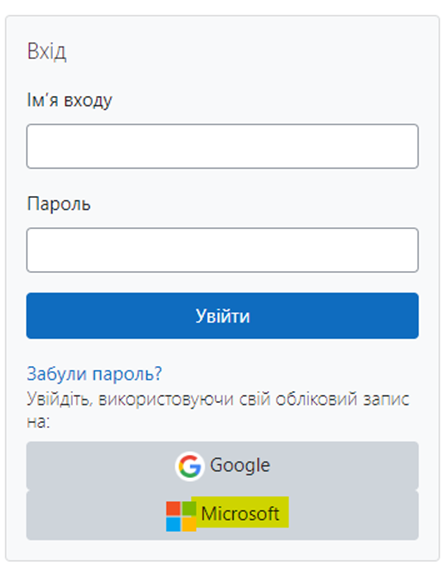Focus the Ім'я входу input field

(x=222, y=146)
